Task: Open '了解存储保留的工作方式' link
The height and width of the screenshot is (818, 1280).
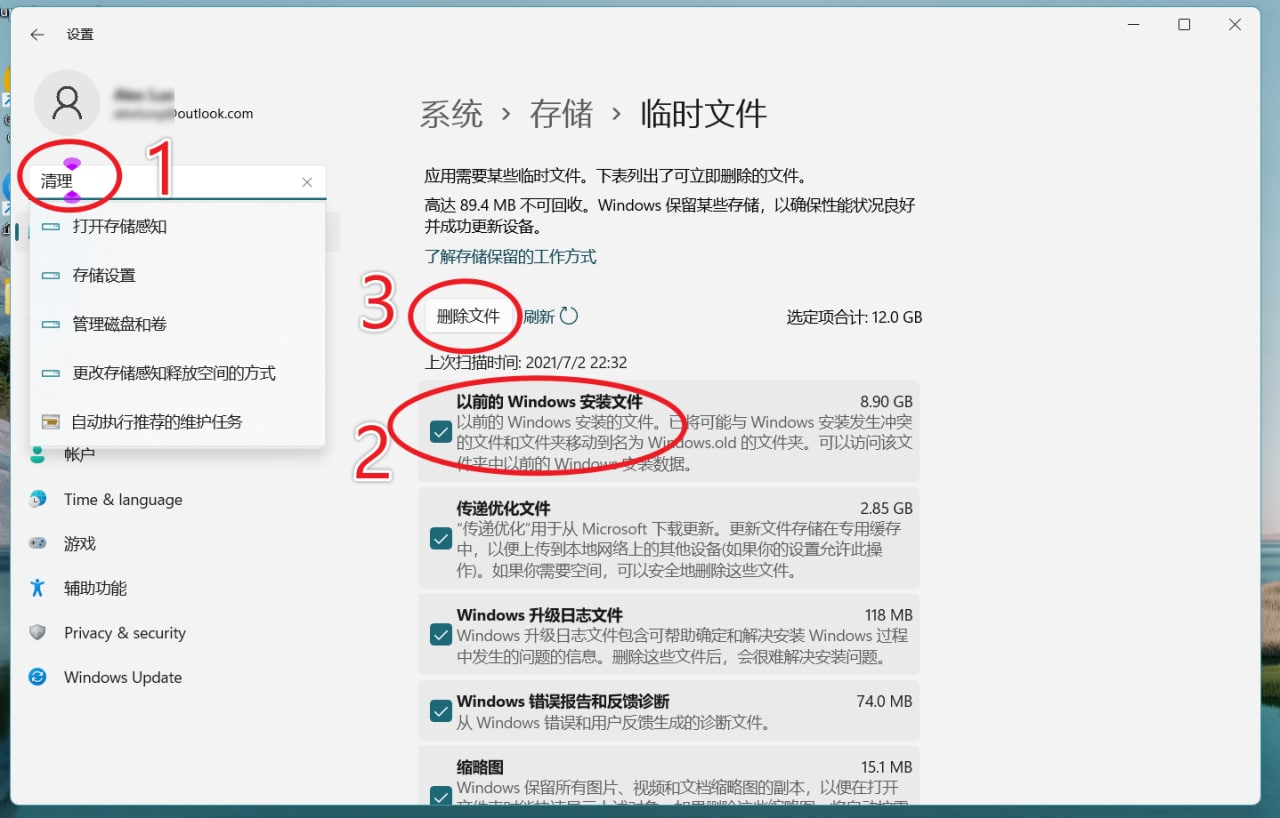Action: pyautogui.click(x=510, y=256)
